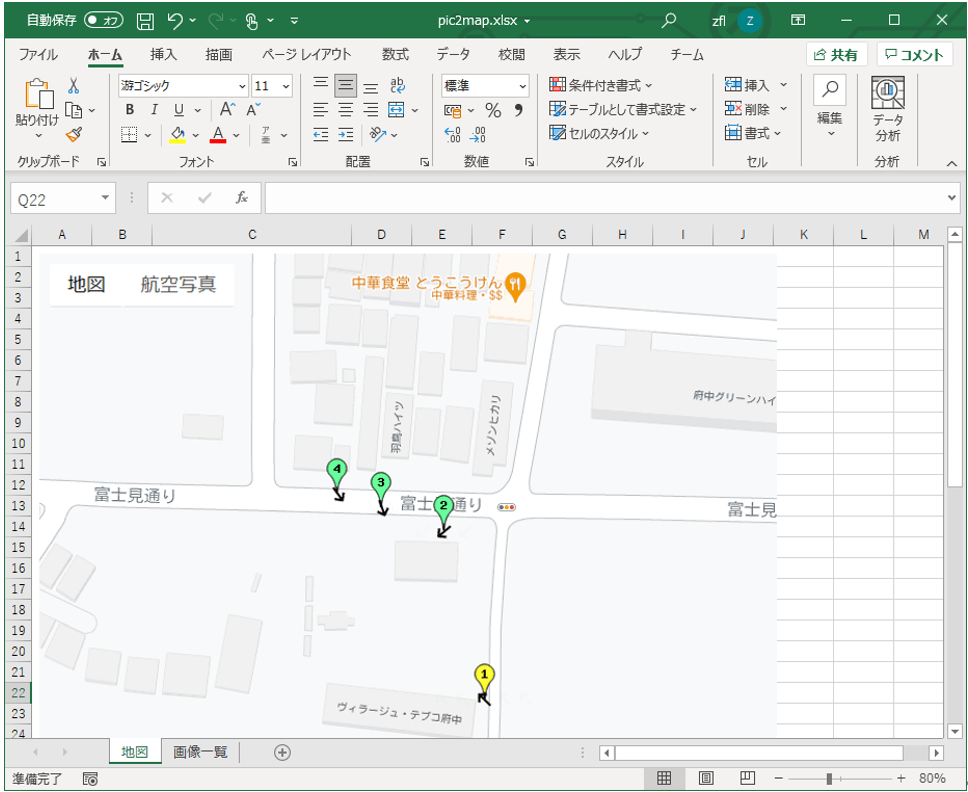Open the font name dropdown
Viewport: 968px width, 792px height.
pos(242,86)
